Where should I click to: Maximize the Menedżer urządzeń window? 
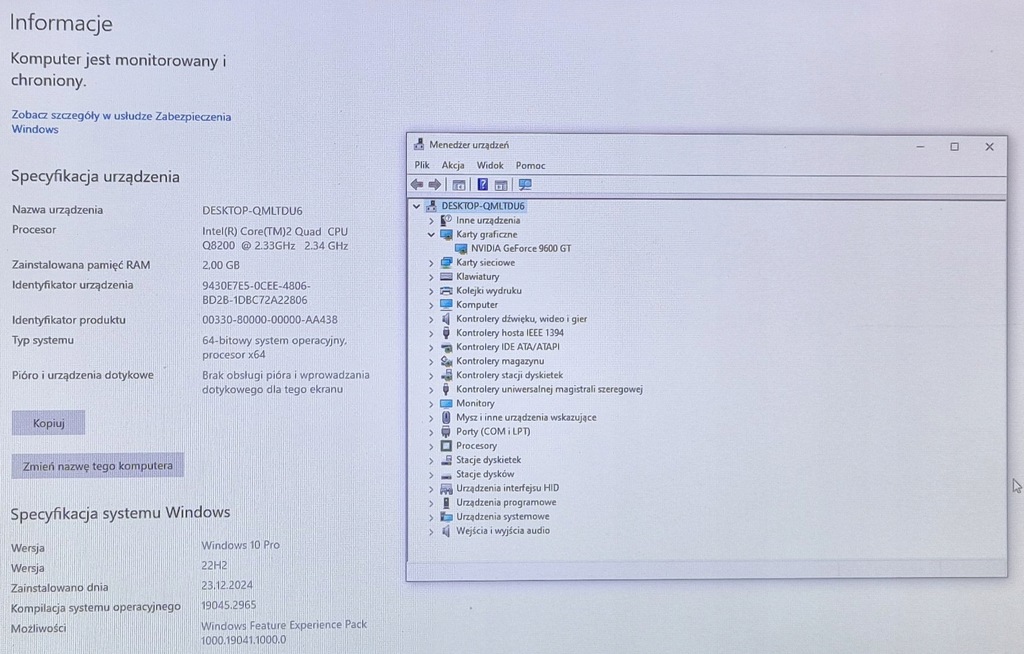point(954,147)
